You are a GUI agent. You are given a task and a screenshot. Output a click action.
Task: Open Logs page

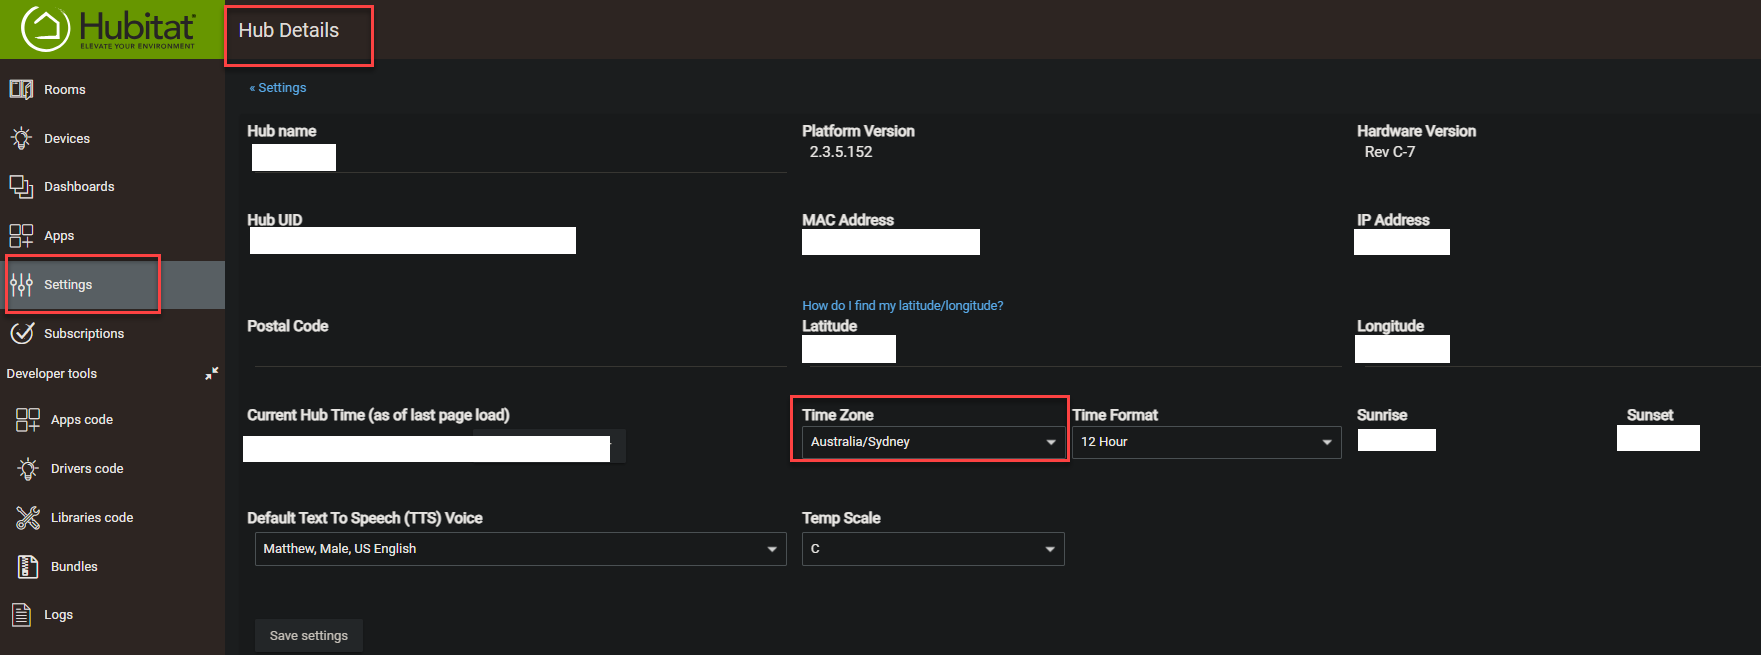pos(58,614)
